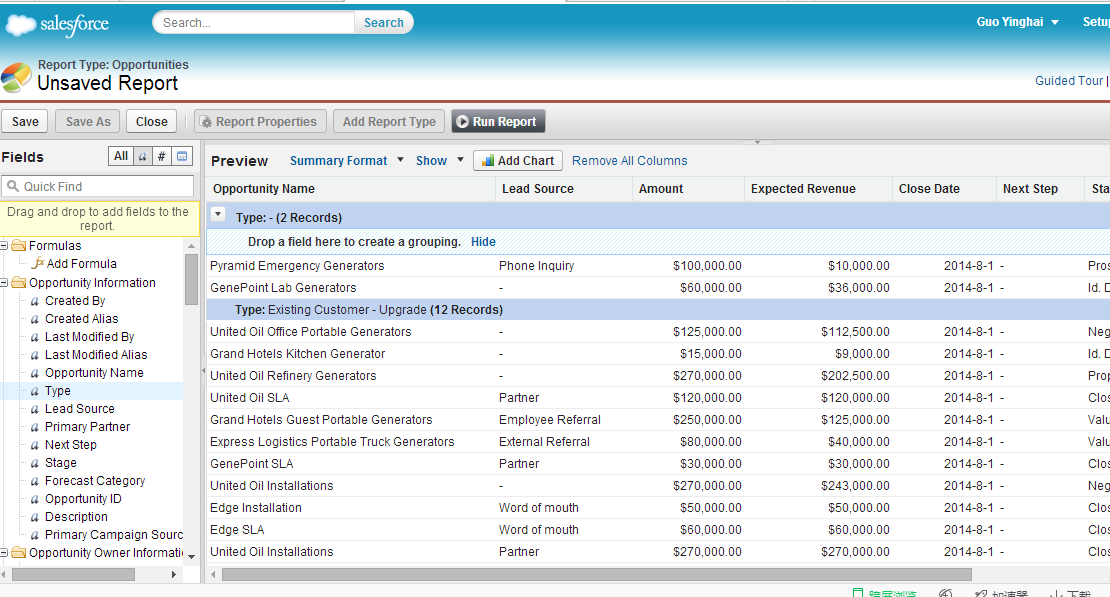The width and height of the screenshot is (1110, 597).
Task: Click the Primary Campaign Source field icon
Action: [35, 535]
